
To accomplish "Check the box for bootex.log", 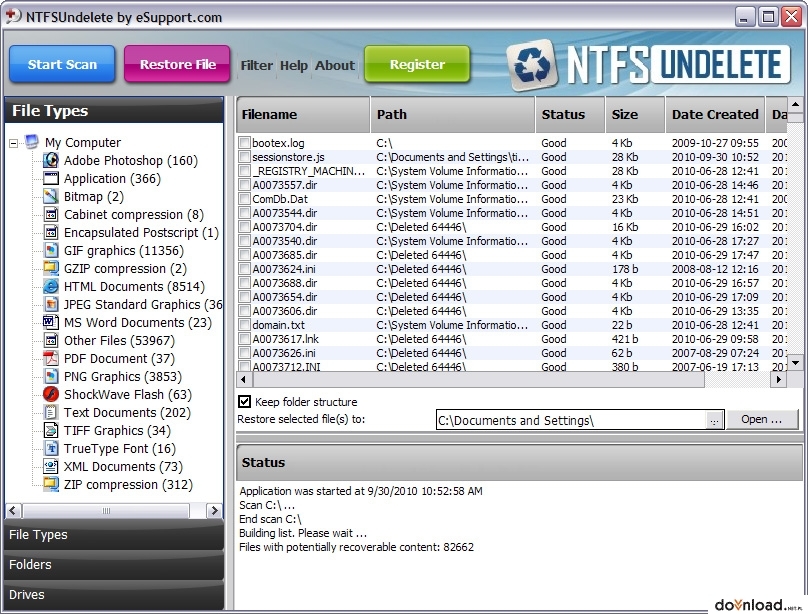I will point(244,143).
